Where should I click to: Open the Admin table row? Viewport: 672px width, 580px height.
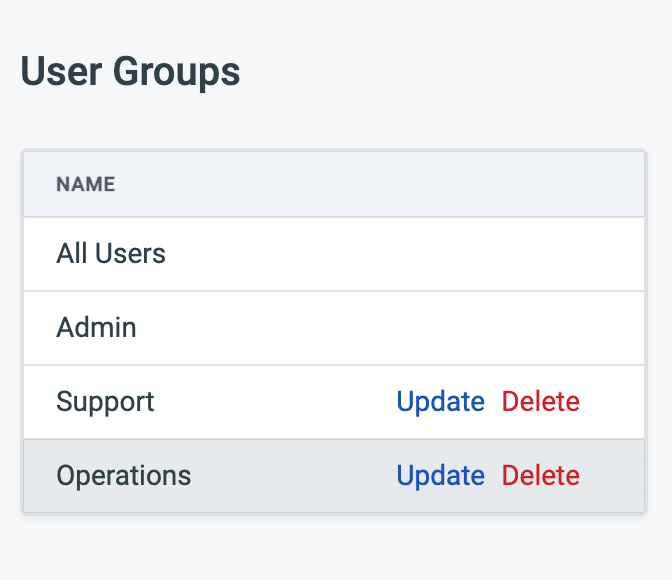point(334,328)
